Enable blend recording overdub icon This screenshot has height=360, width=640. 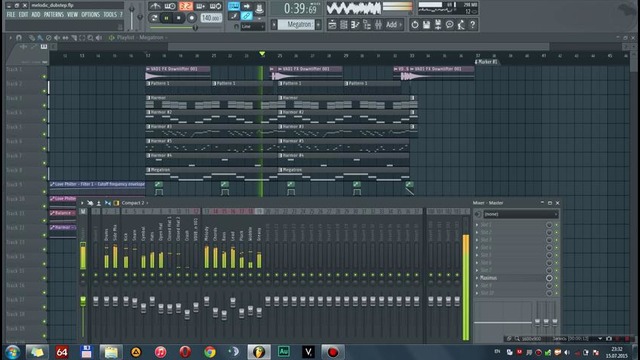(200, 6)
